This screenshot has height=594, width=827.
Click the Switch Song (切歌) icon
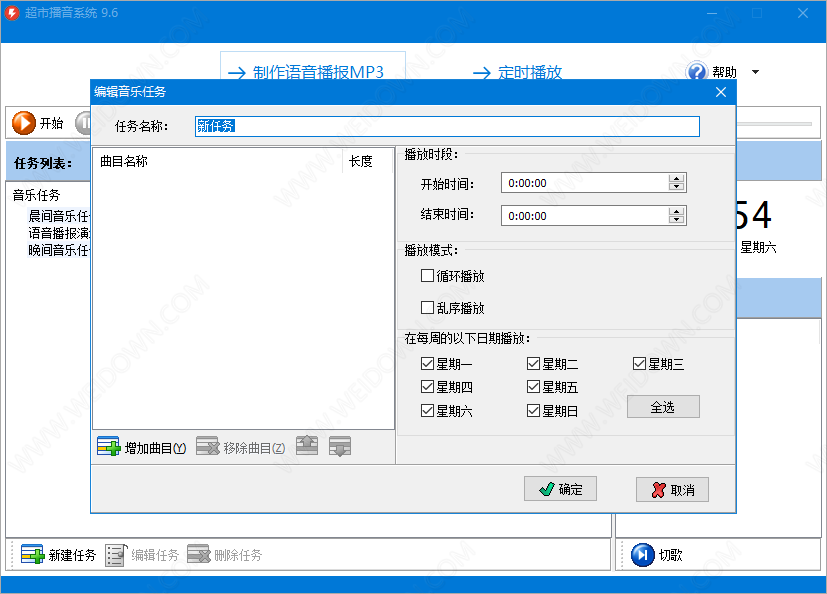(x=641, y=554)
